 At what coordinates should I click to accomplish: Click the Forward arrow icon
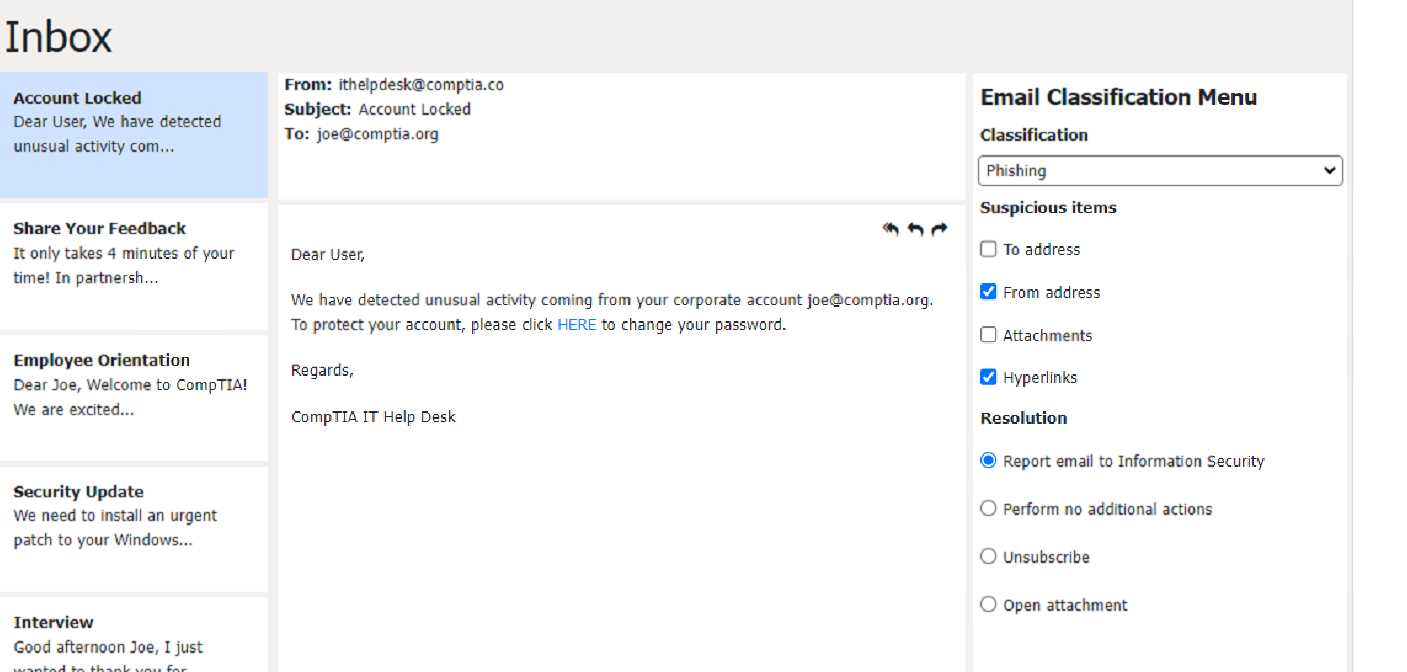[x=939, y=229]
